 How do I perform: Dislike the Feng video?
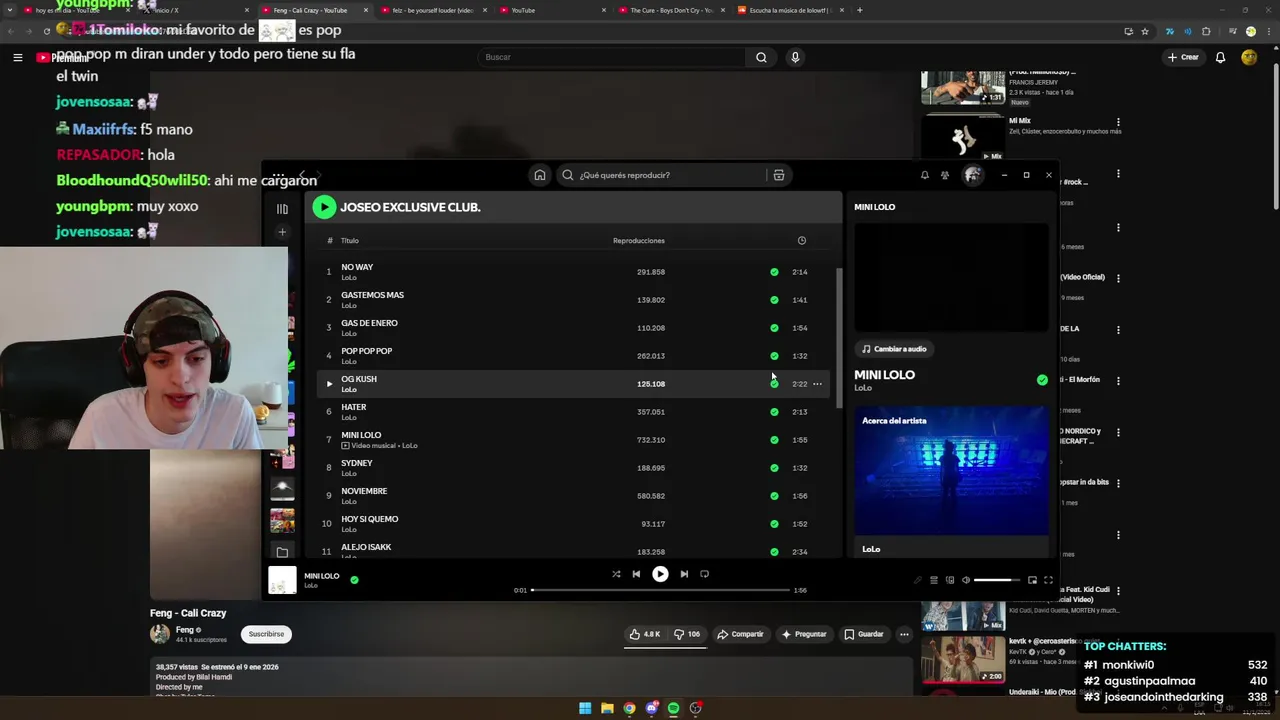coord(687,634)
